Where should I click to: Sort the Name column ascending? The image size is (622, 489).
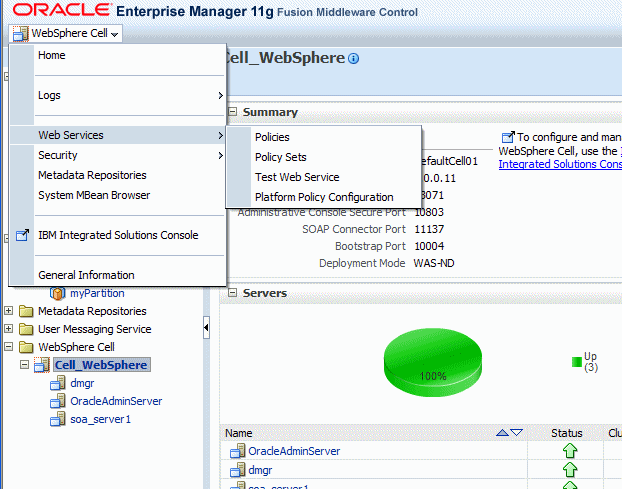[503, 433]
